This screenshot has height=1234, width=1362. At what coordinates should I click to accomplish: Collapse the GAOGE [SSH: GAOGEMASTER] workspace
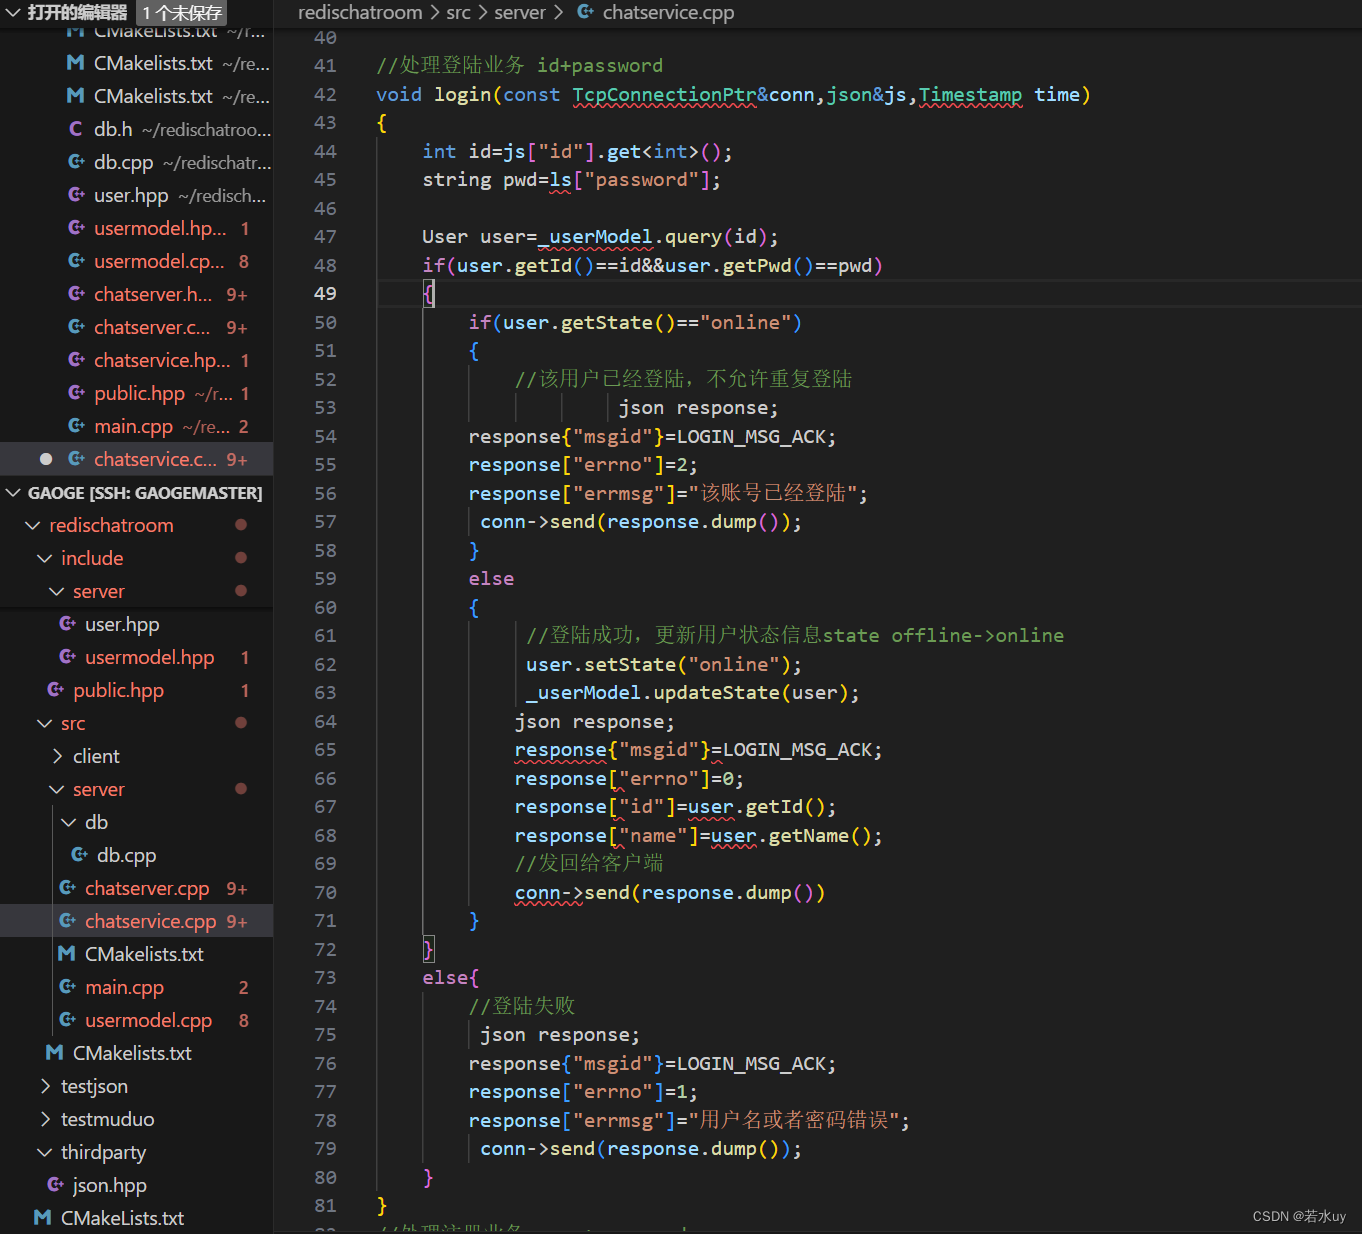(x=13, y=493)
